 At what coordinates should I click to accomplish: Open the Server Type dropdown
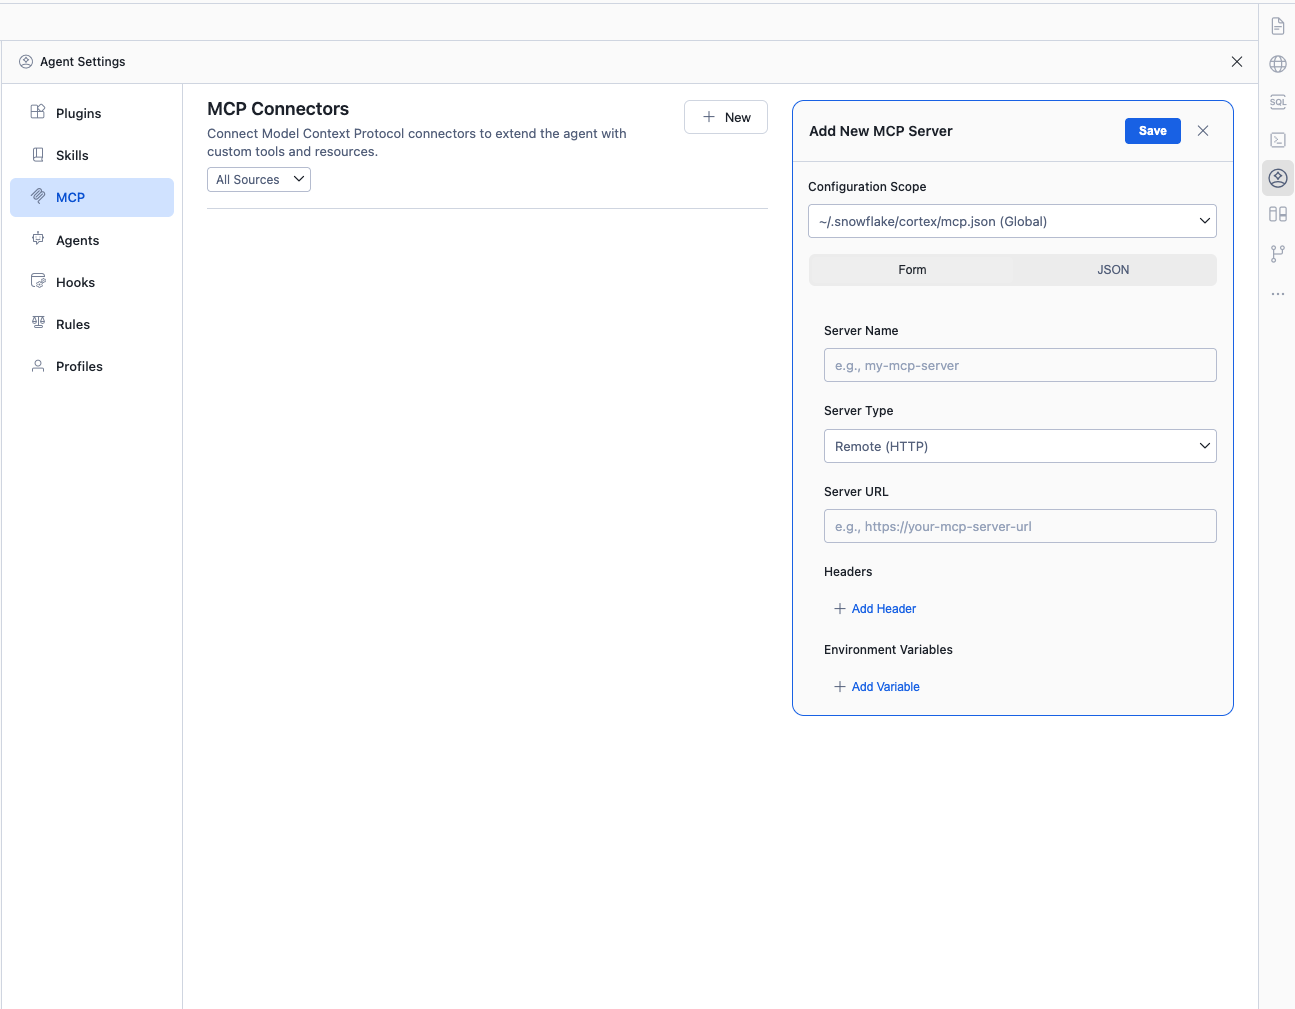click(x=1020, y=446)
